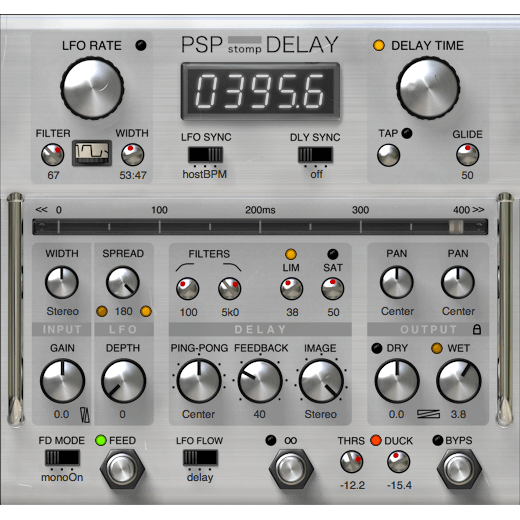
Task: Toggle the left yellow LED beside 180
Action: (x=102, y=311)
